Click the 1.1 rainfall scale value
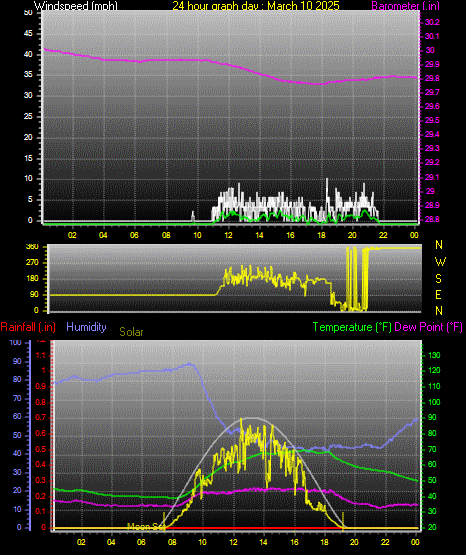 (41, 355)
